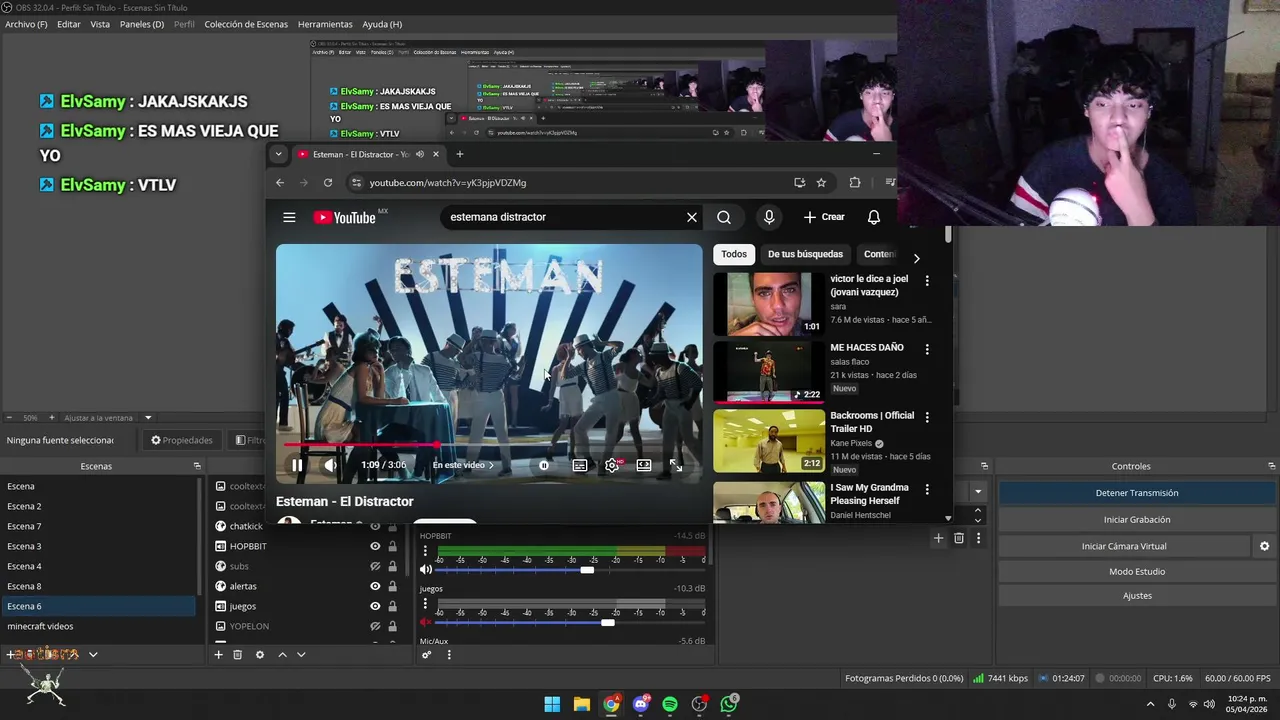Open a new Chrome tab

pos(460,154)
